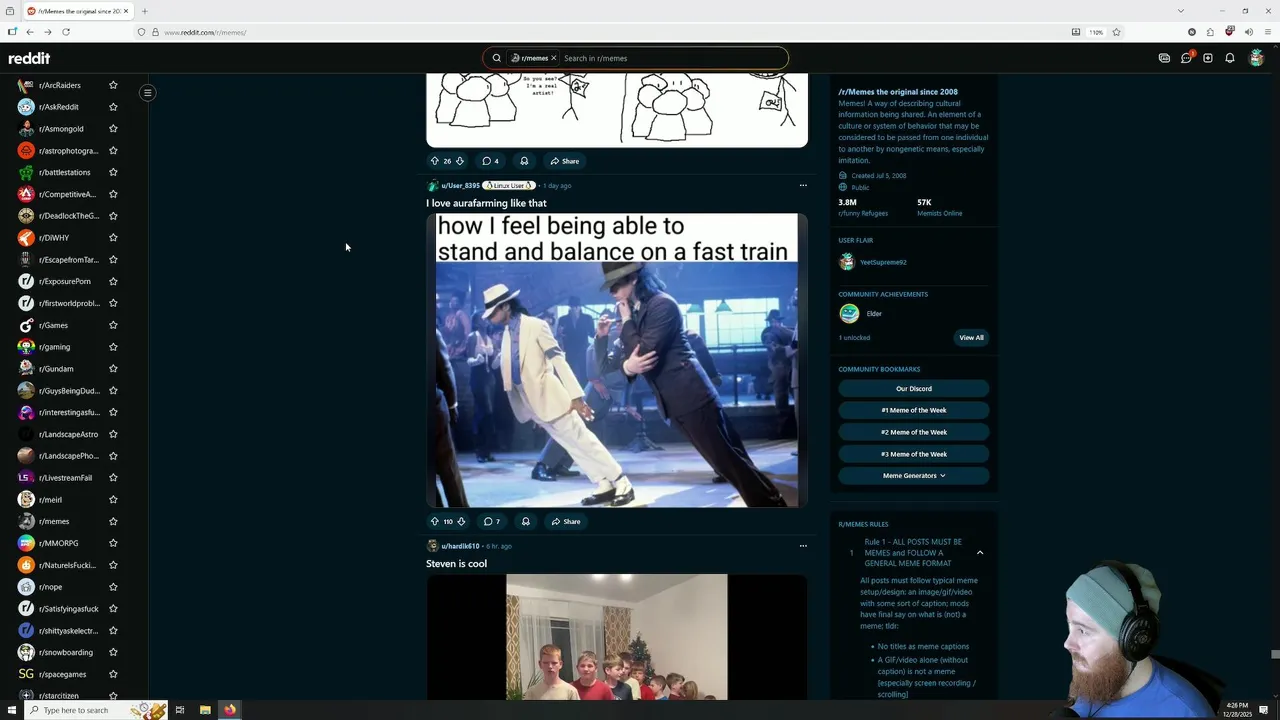Click the Create post plus icon
Viewport: 1280px width, 720px height.
[x=1208, y=58]
